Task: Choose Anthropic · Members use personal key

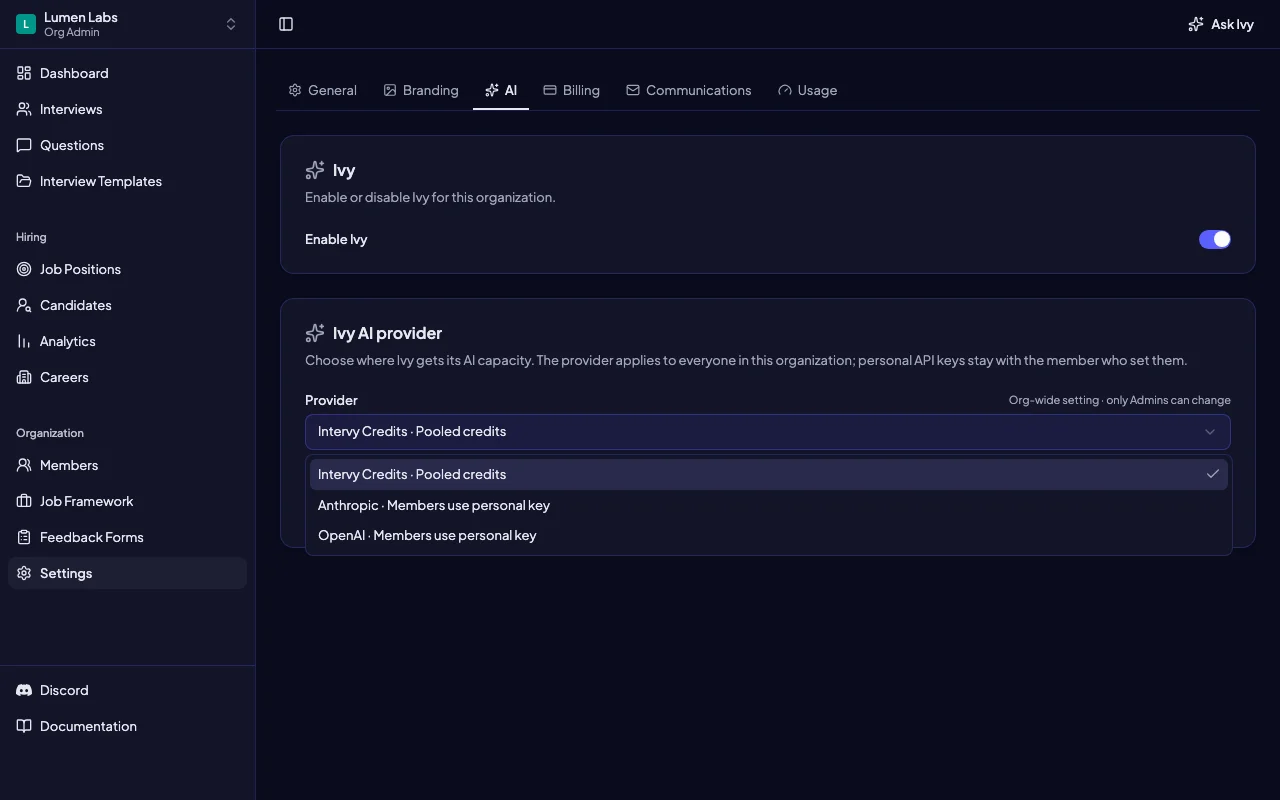Action: tap(768, 505)
